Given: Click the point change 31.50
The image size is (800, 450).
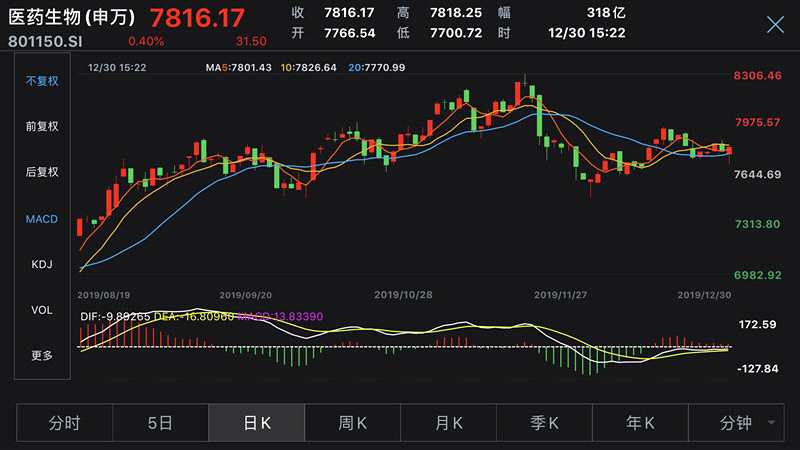Looking at the screenshot, I should click(251, 41).
